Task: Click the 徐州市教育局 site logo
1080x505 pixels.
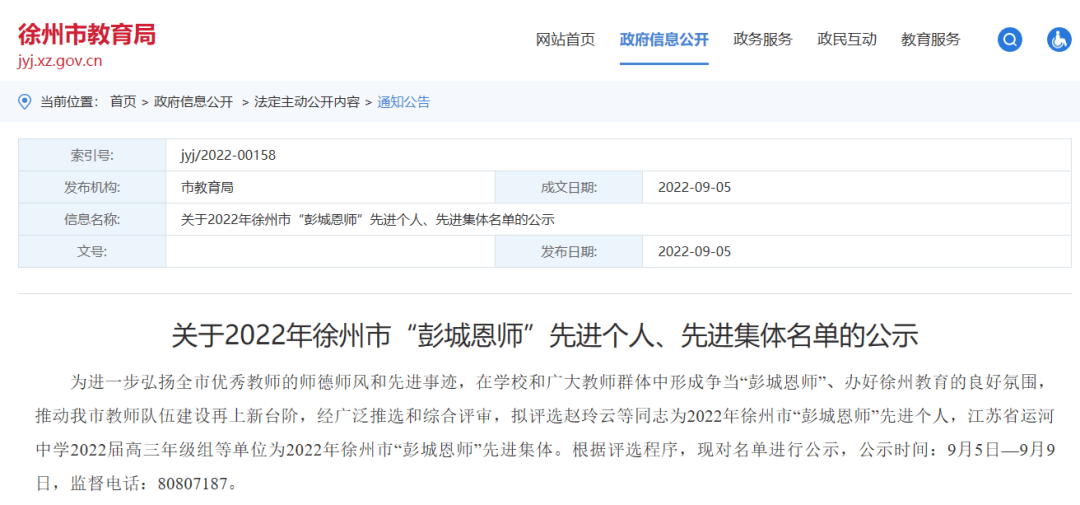Action: [x=87, y=34]
